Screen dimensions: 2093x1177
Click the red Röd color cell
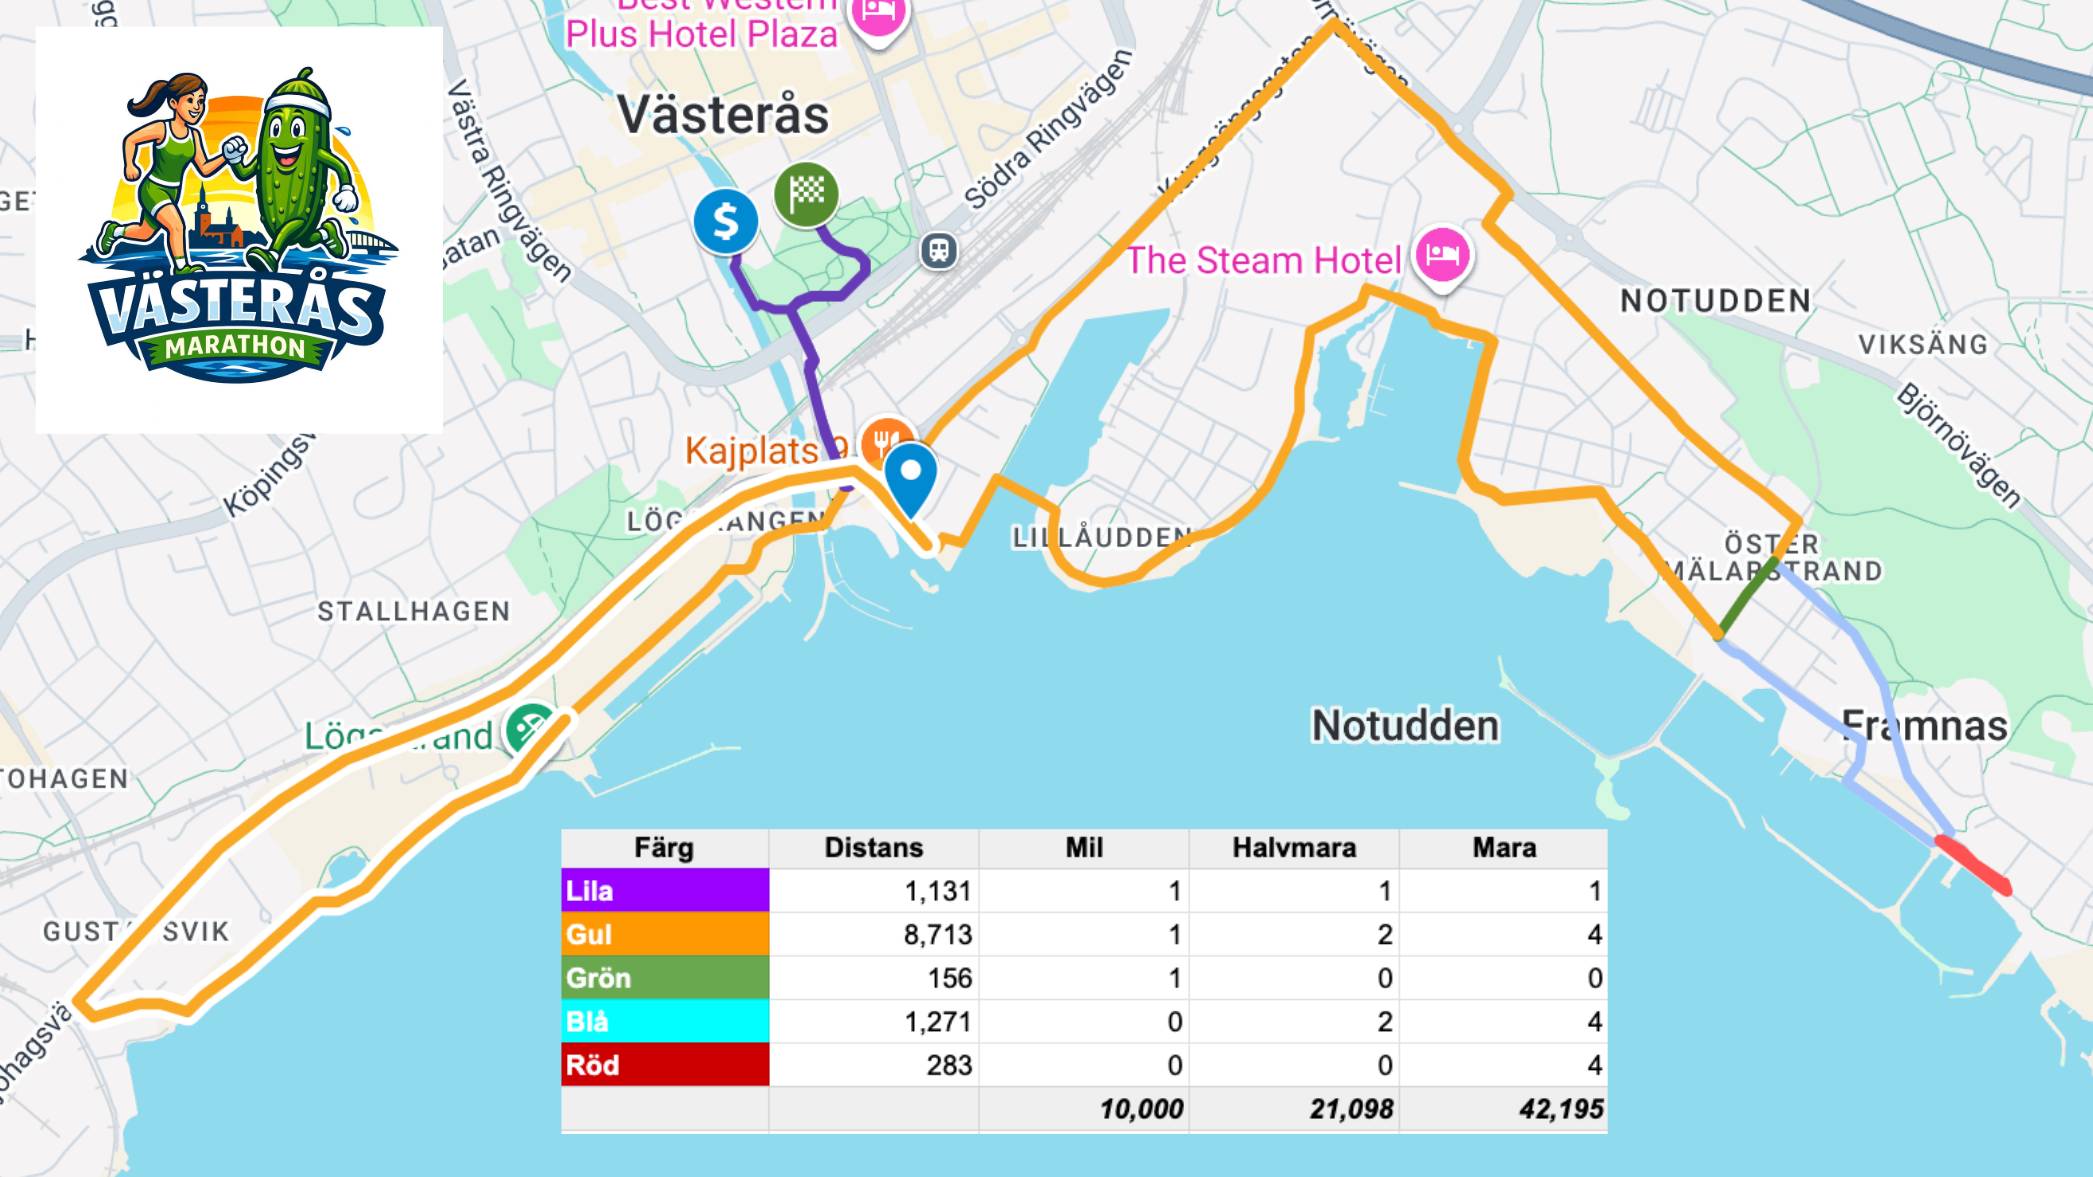coord(665,1065)
